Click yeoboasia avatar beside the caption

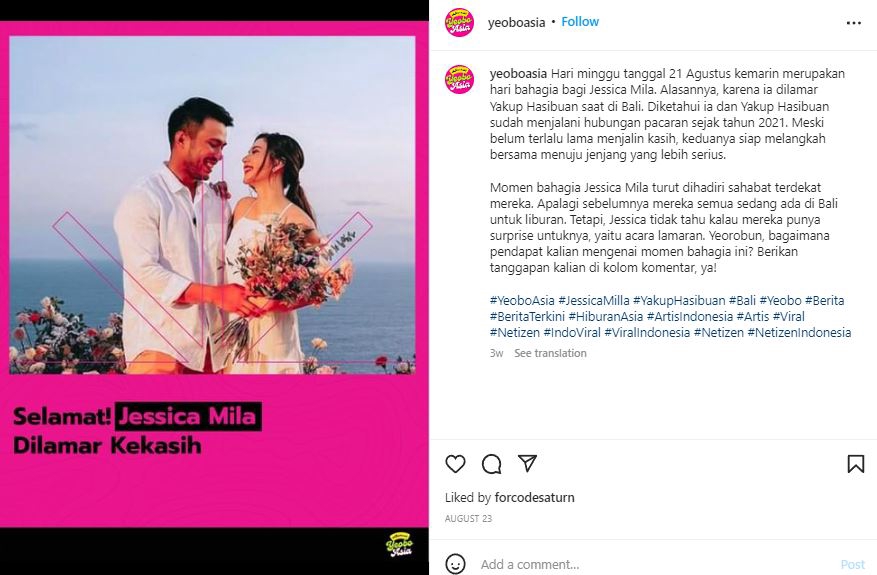[x=459, y=79]
